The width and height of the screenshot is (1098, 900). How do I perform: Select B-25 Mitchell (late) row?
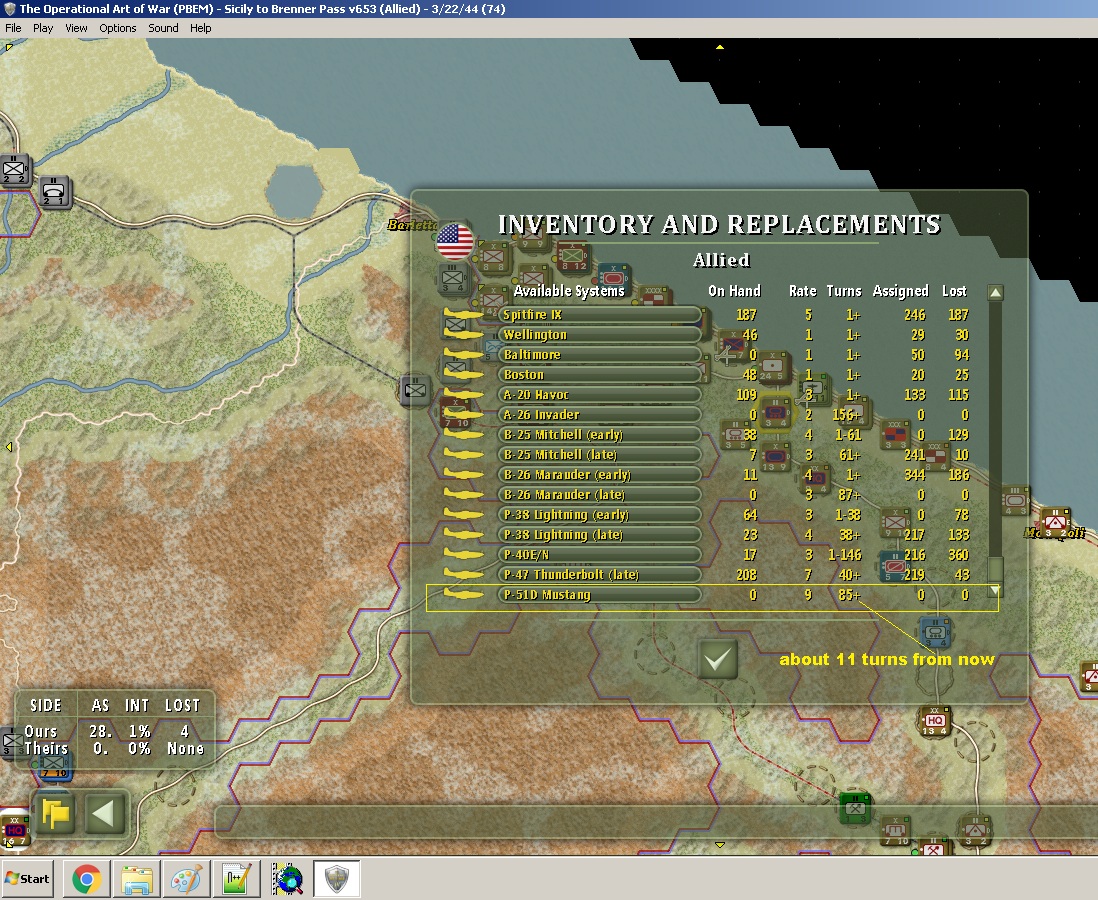(599, 455)
